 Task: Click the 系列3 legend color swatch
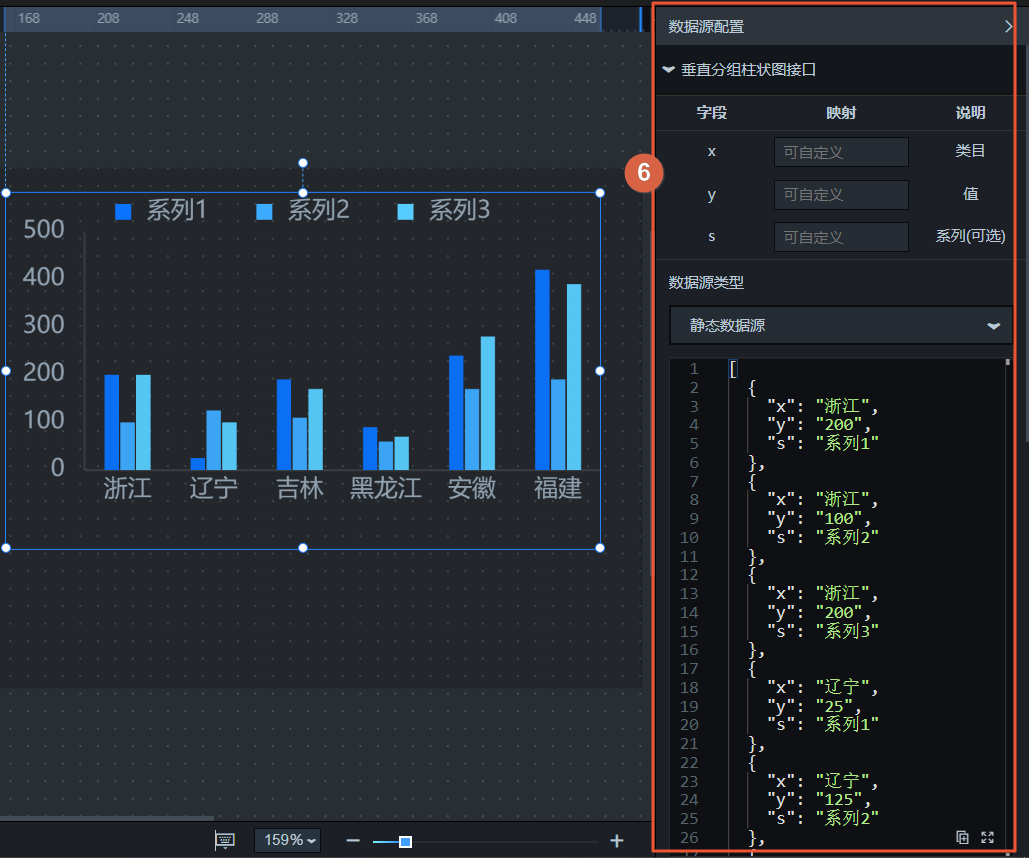406,211
